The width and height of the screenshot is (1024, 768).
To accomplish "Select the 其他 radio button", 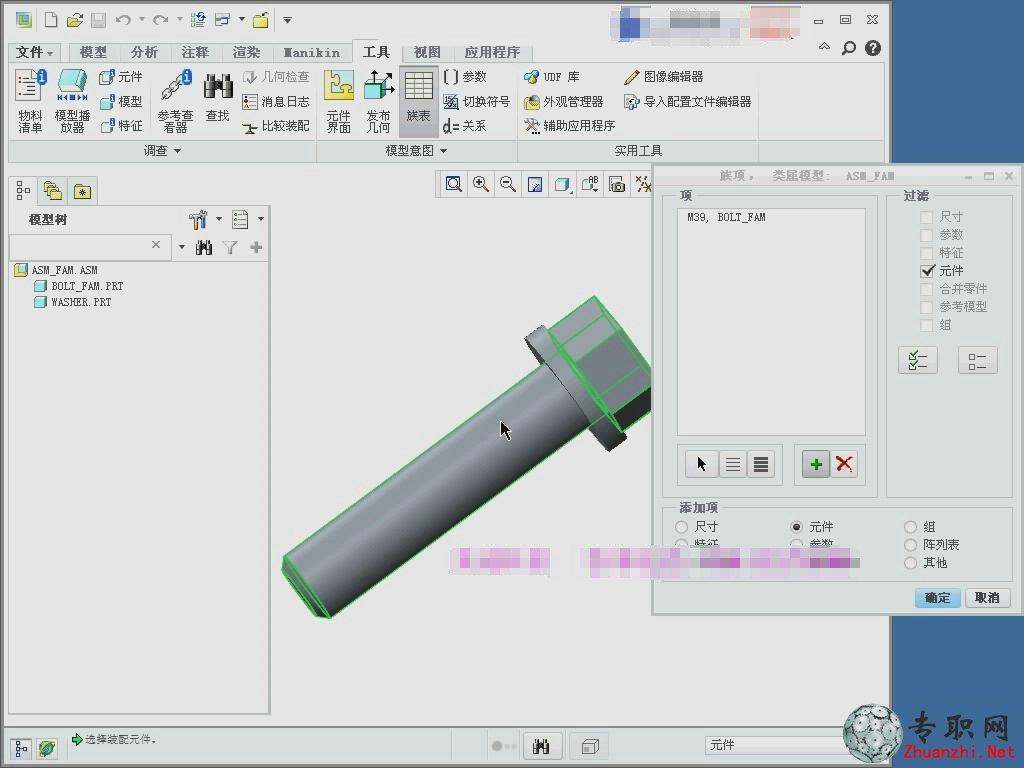I will tap(910, 563).
